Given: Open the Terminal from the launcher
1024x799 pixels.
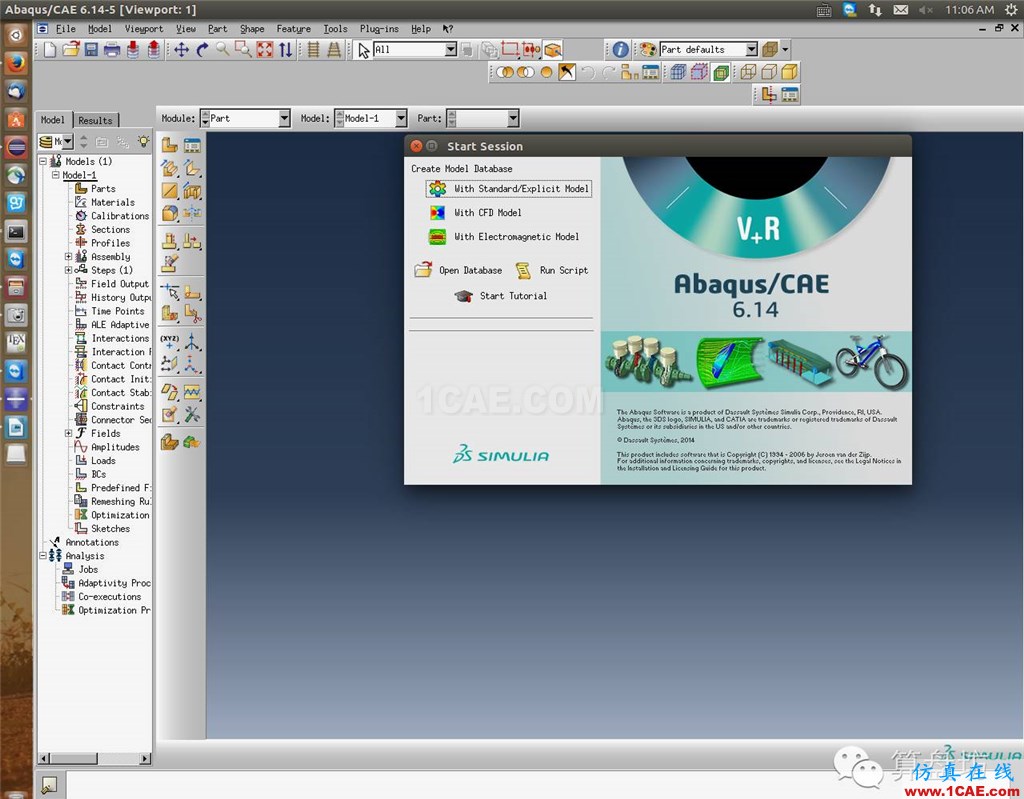Looking at the screenshot, I should (16, 231).
